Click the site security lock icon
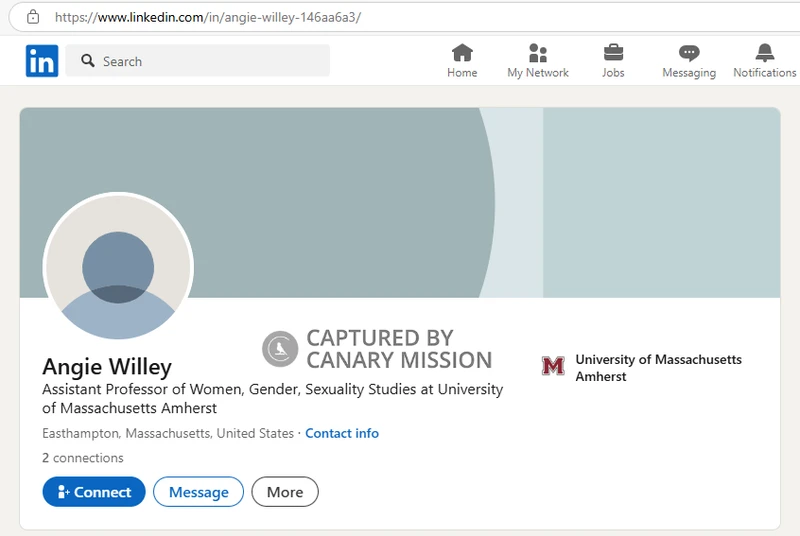Viewport: 800px width, 536px height. pos(33,17)
